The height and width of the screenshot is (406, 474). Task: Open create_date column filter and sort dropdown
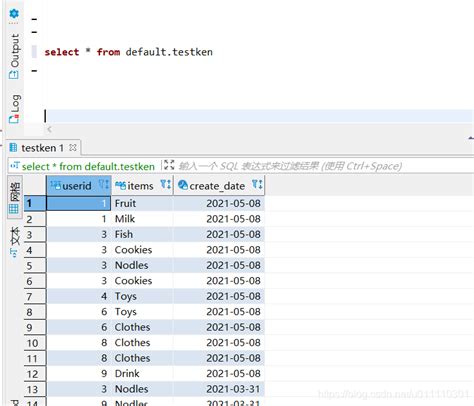point(257,185)
